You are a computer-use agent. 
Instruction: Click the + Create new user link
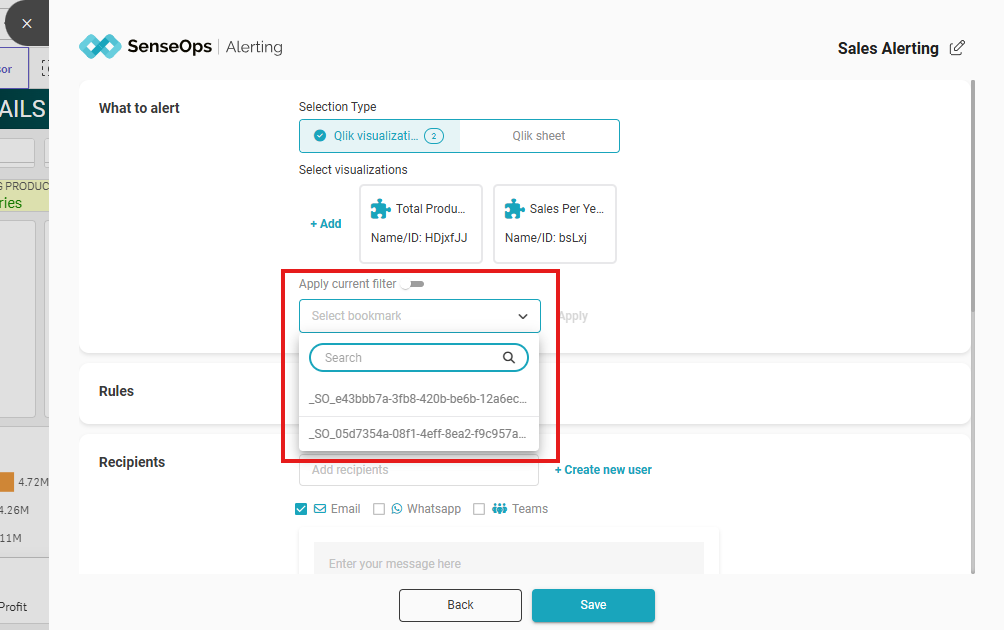603,470
